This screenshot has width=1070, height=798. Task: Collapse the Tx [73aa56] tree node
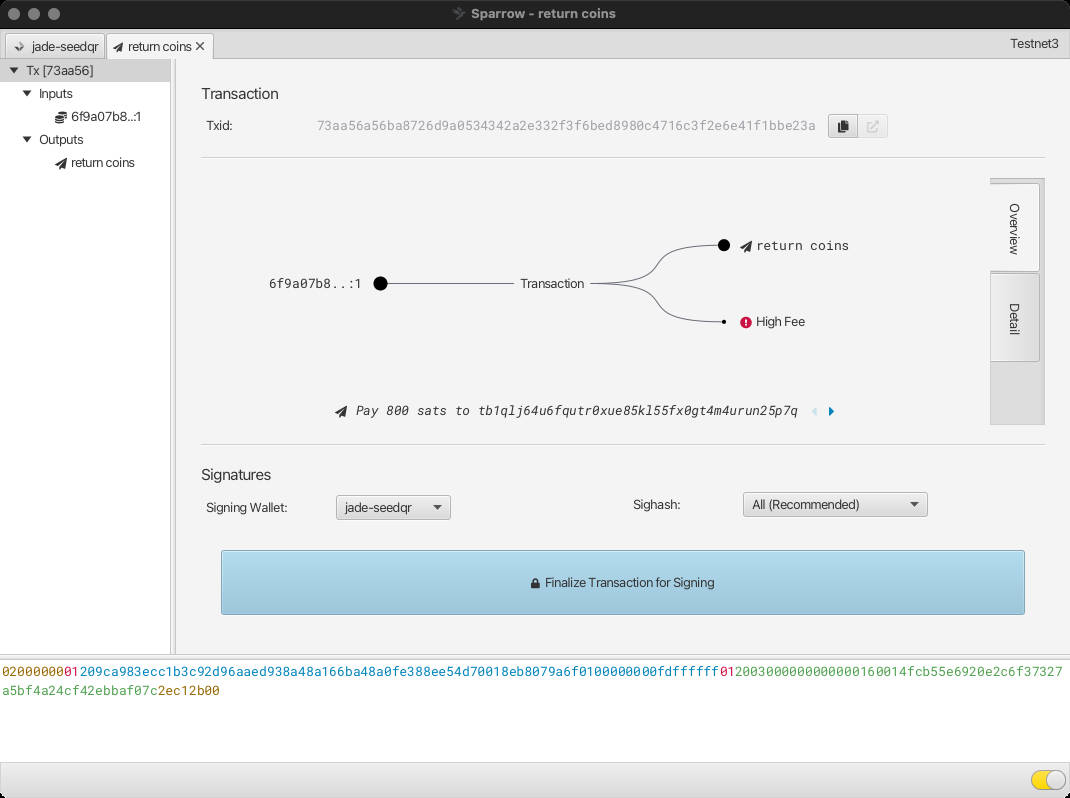click(x=14, y=70)
